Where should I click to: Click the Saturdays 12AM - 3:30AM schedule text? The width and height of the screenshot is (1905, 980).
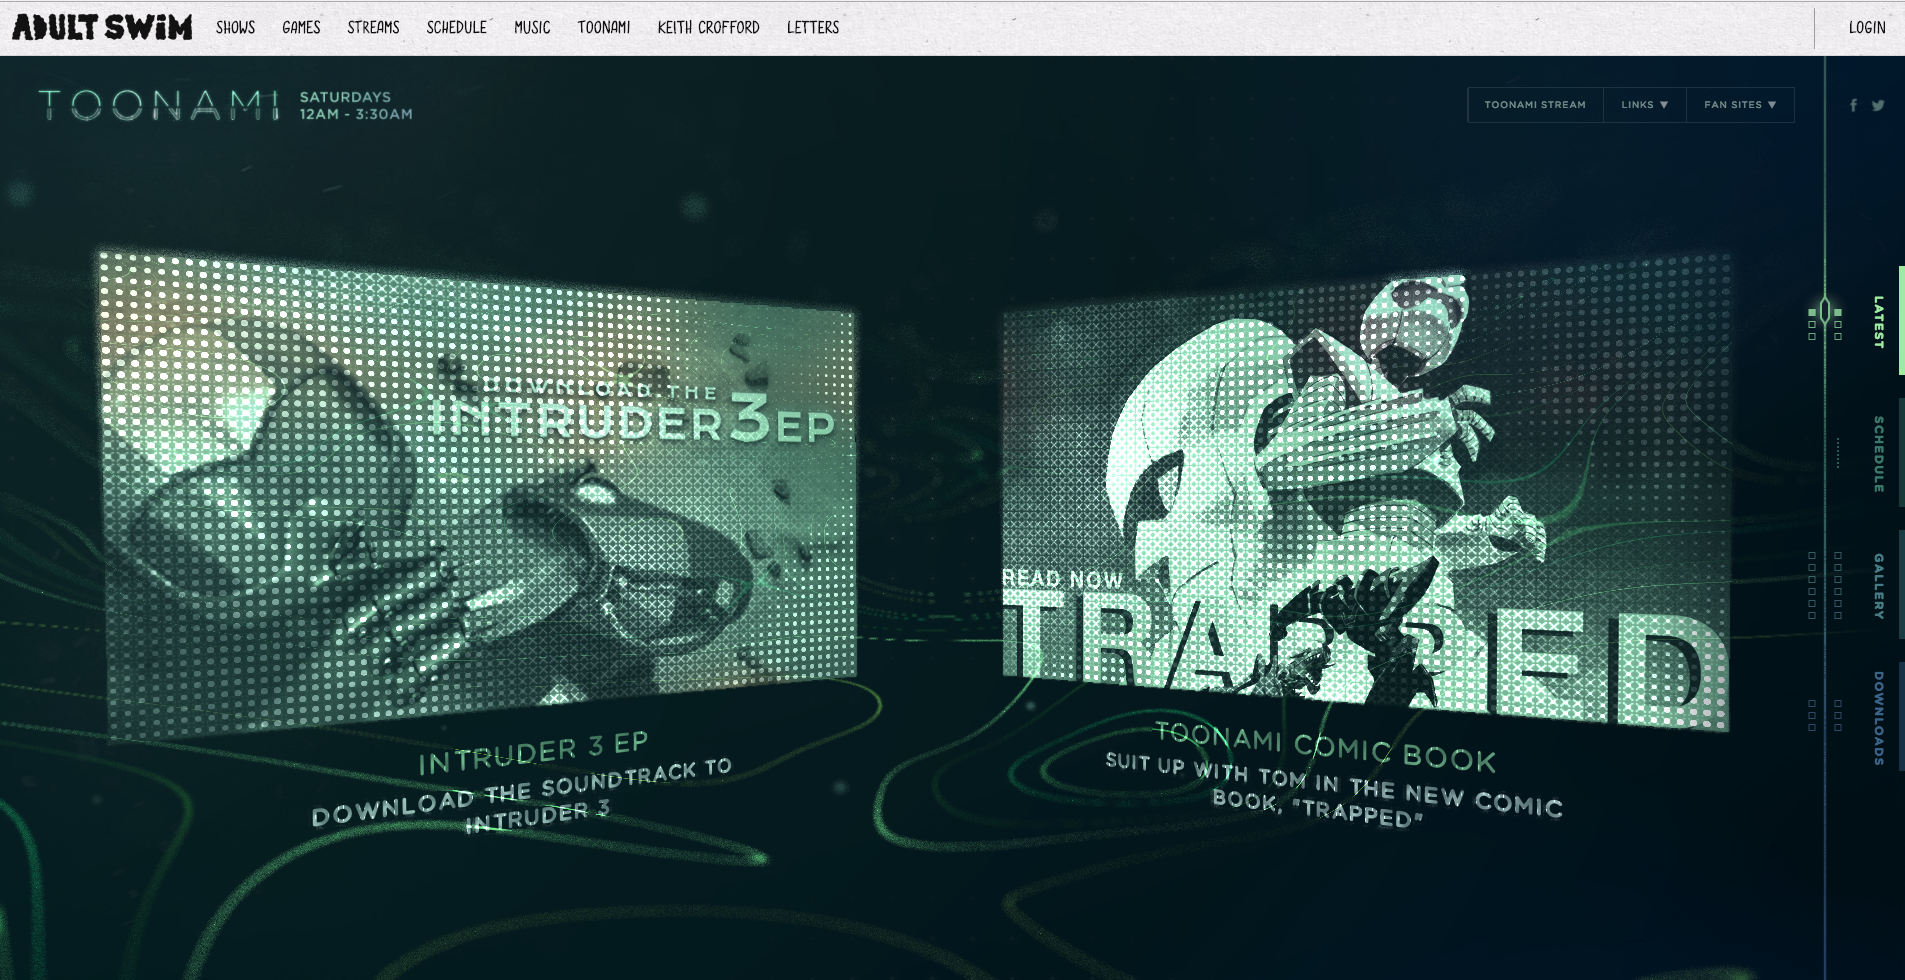[356, 105]
